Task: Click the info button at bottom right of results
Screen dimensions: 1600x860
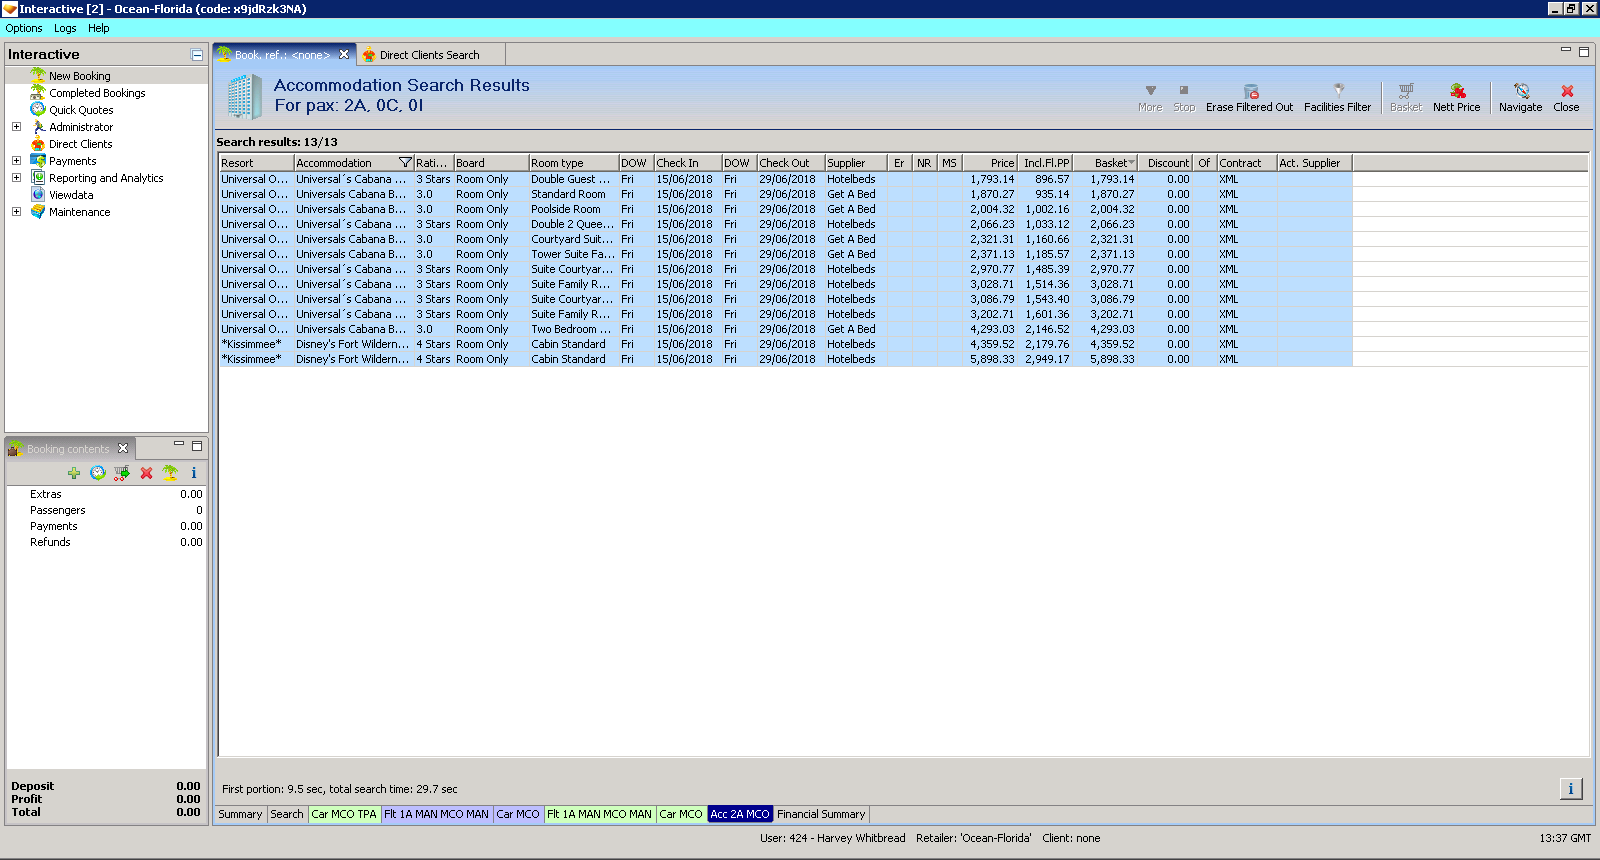Action: pyautogui.click(x=1571, y=789)
